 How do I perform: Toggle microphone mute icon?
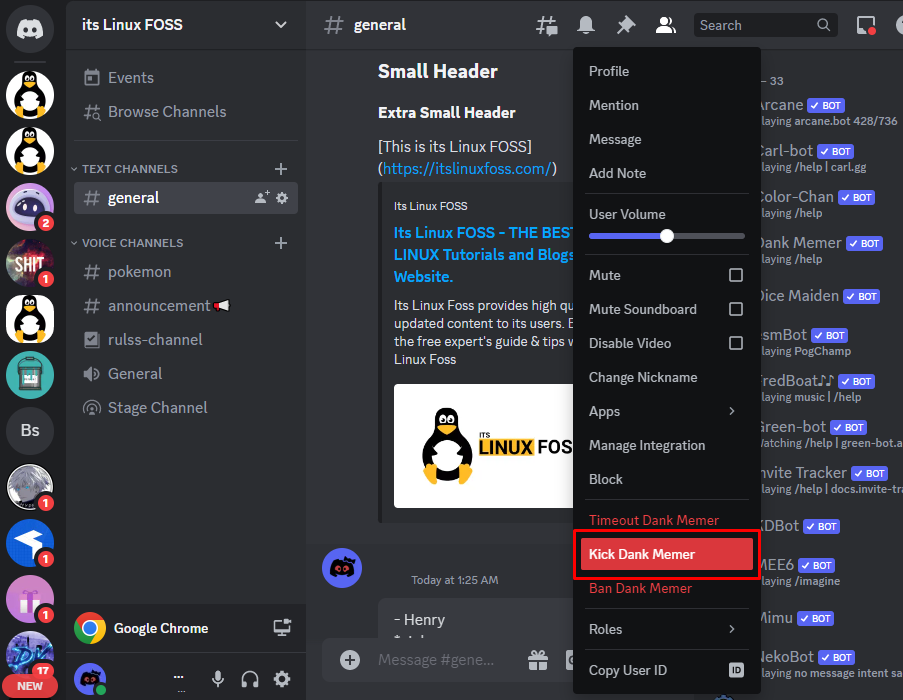pyautogui.click(x=218, y=679)
